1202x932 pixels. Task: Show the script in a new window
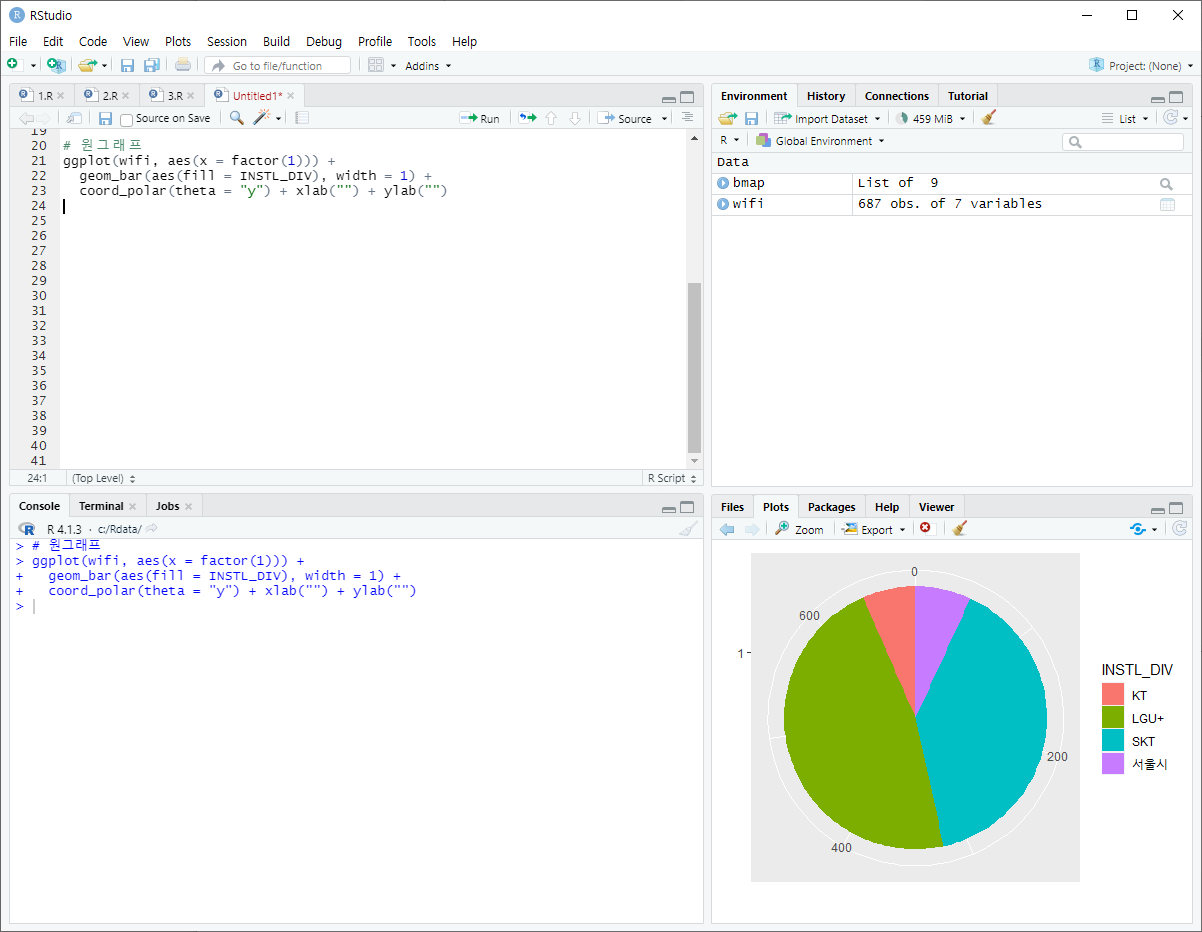point(74,118)
